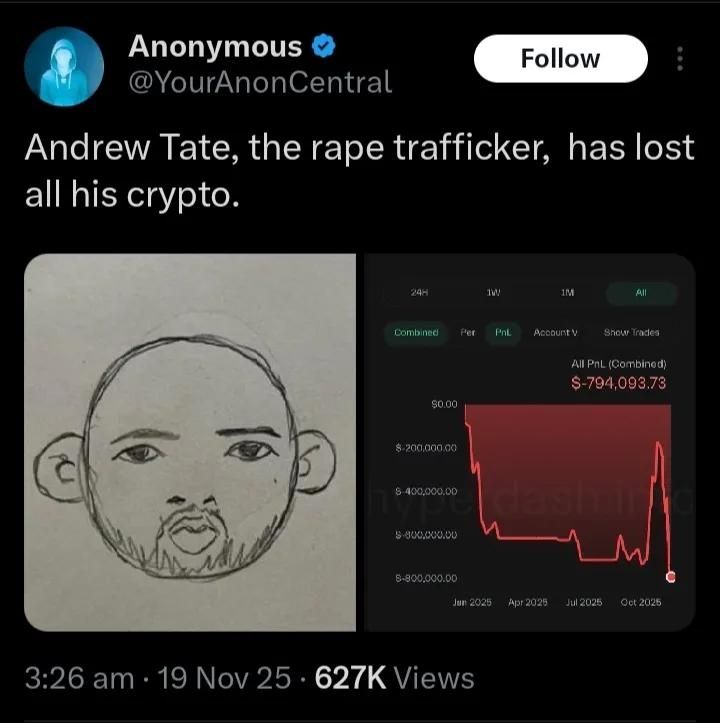Click the red endpoint marker on chart

[x=671, y=577]
